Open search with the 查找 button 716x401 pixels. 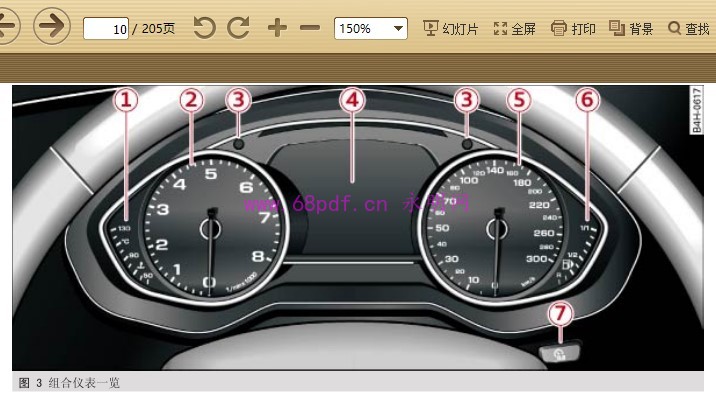pos(688,28)
